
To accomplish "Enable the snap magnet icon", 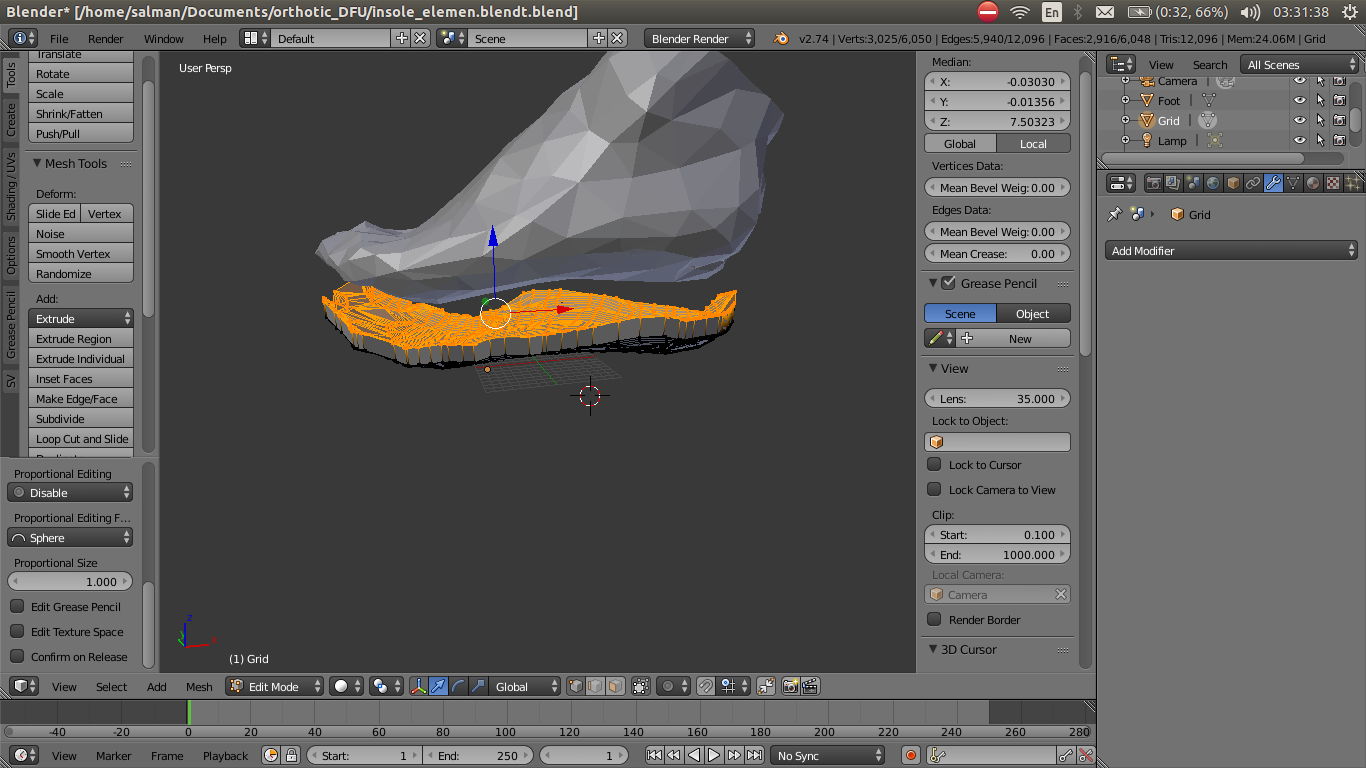I will [706, 686].
